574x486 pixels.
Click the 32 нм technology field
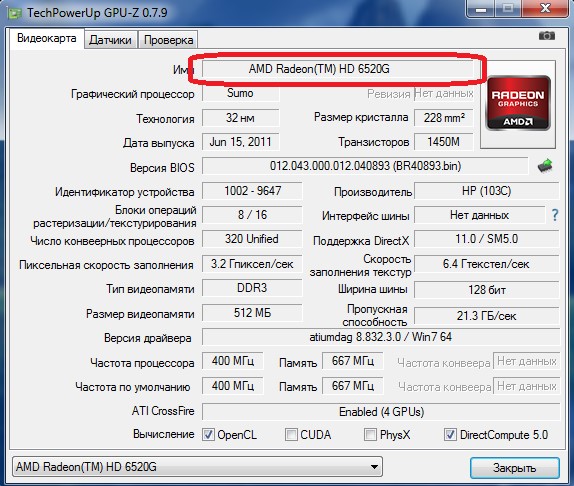241,118
